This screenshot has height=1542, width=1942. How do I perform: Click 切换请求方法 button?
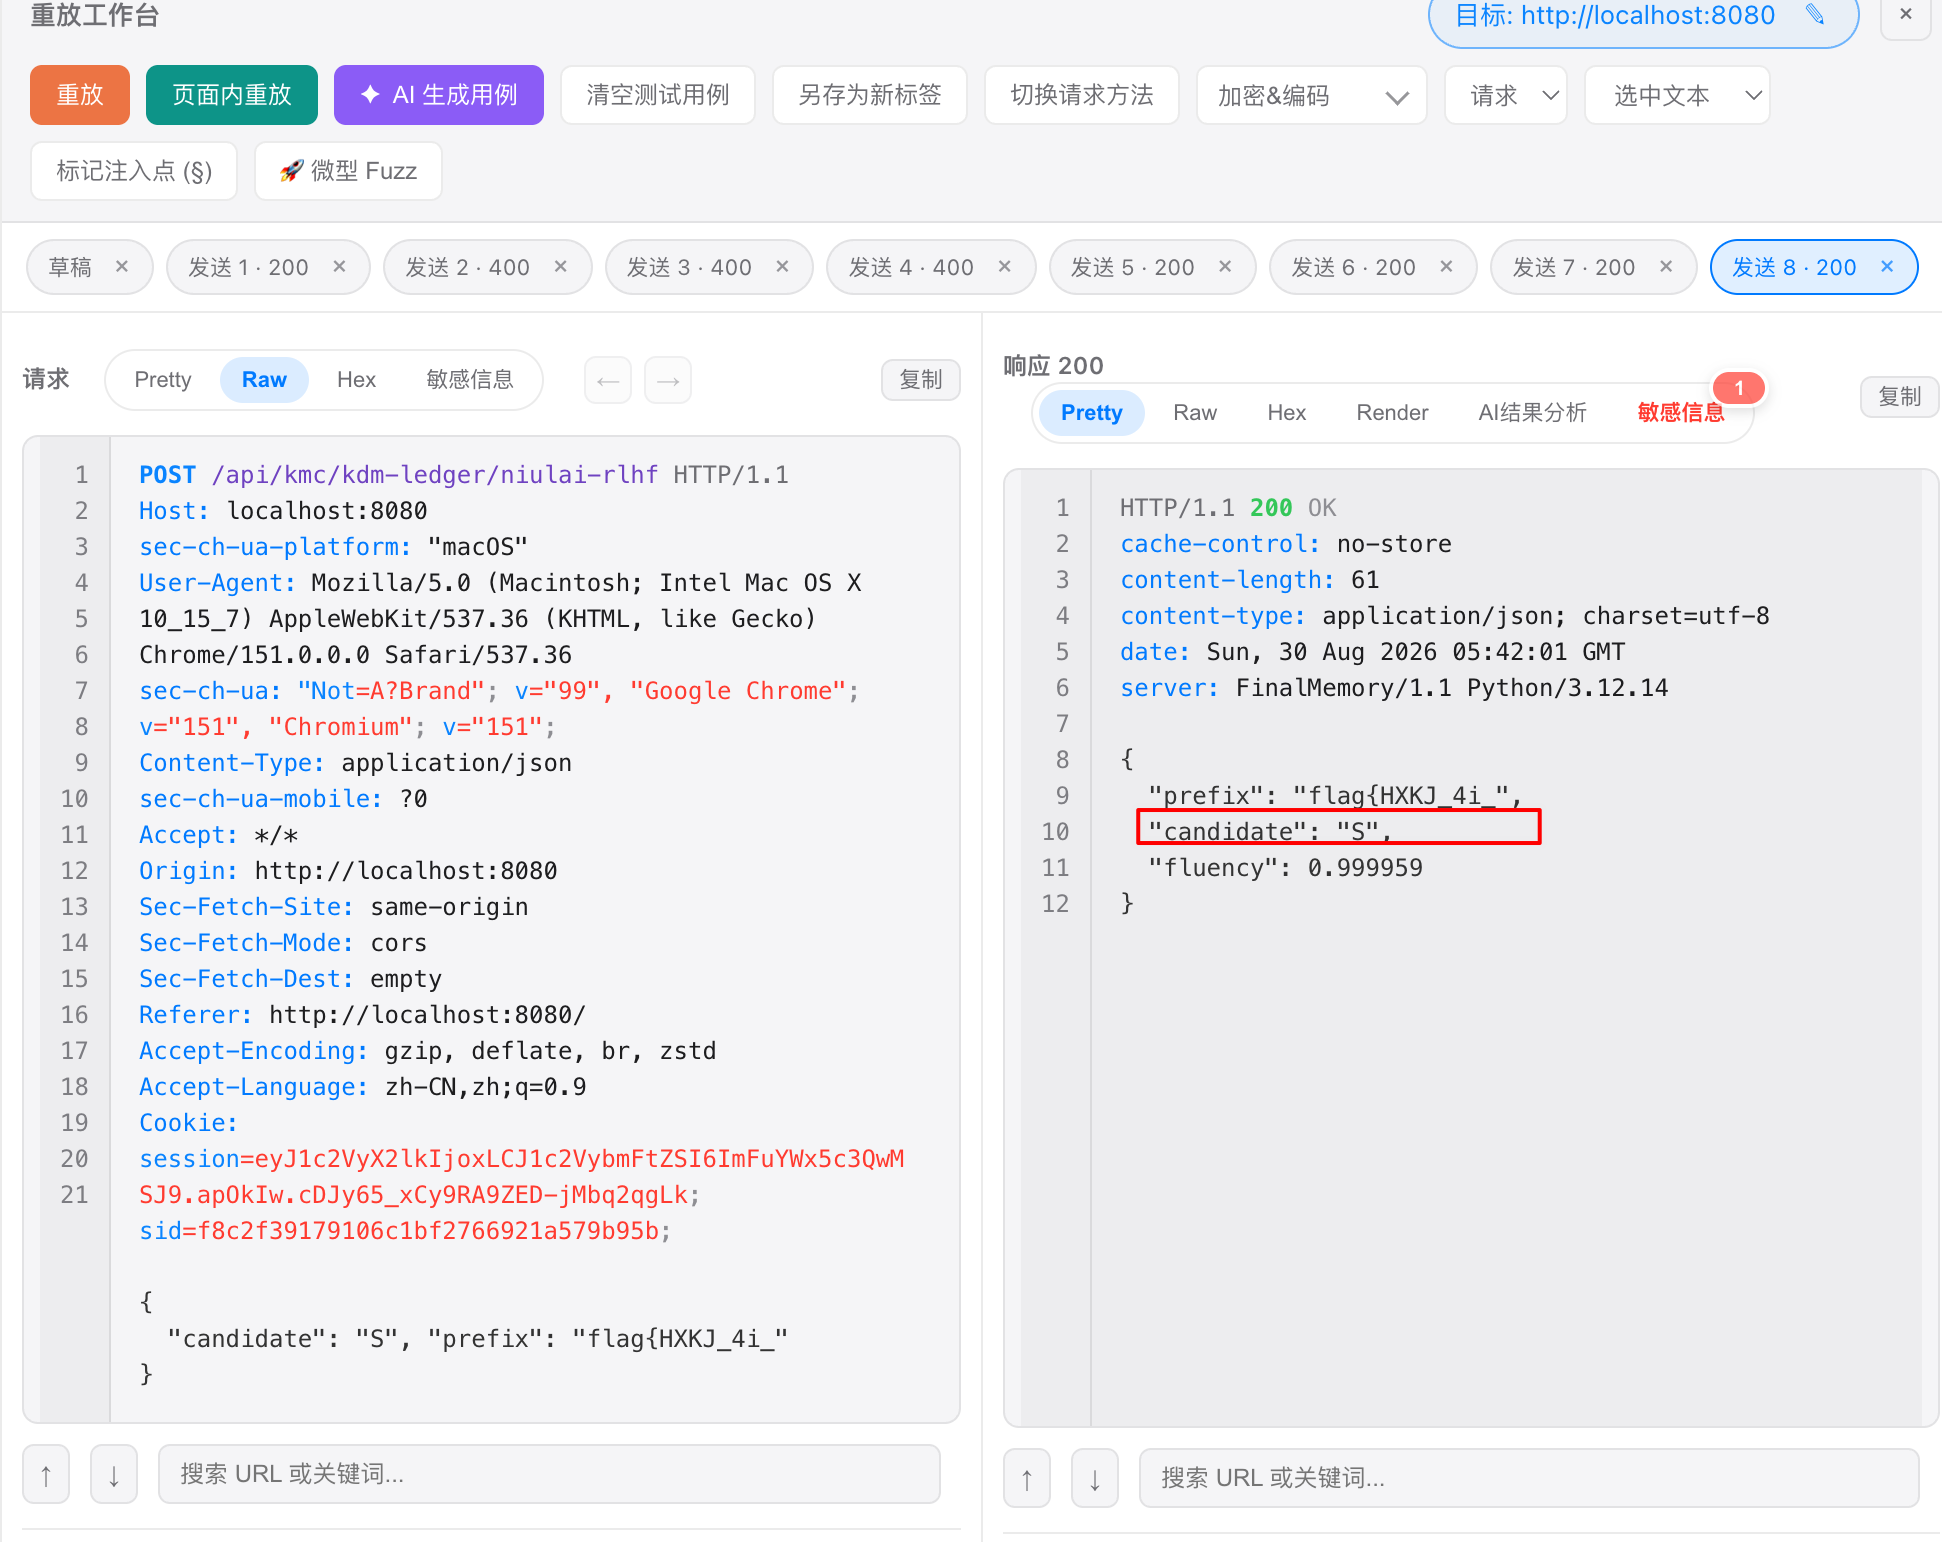point(1082,95)
